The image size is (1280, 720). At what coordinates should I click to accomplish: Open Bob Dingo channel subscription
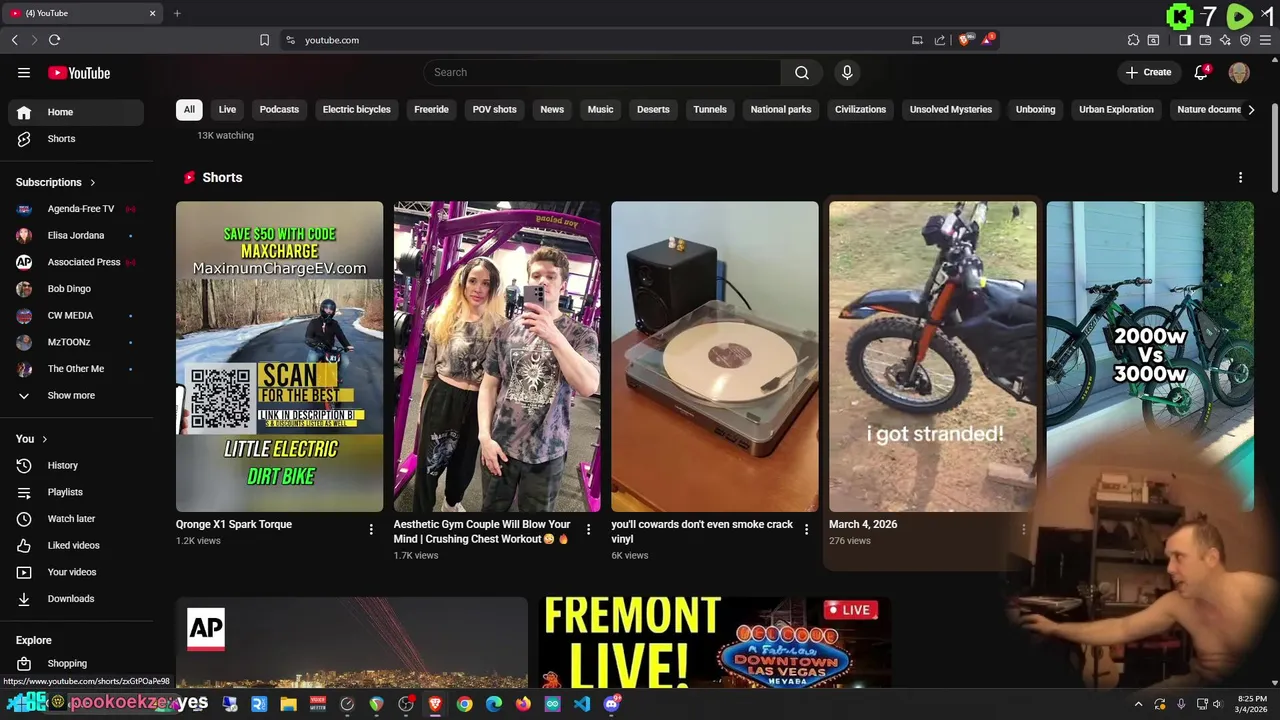[x=76, y=289]
